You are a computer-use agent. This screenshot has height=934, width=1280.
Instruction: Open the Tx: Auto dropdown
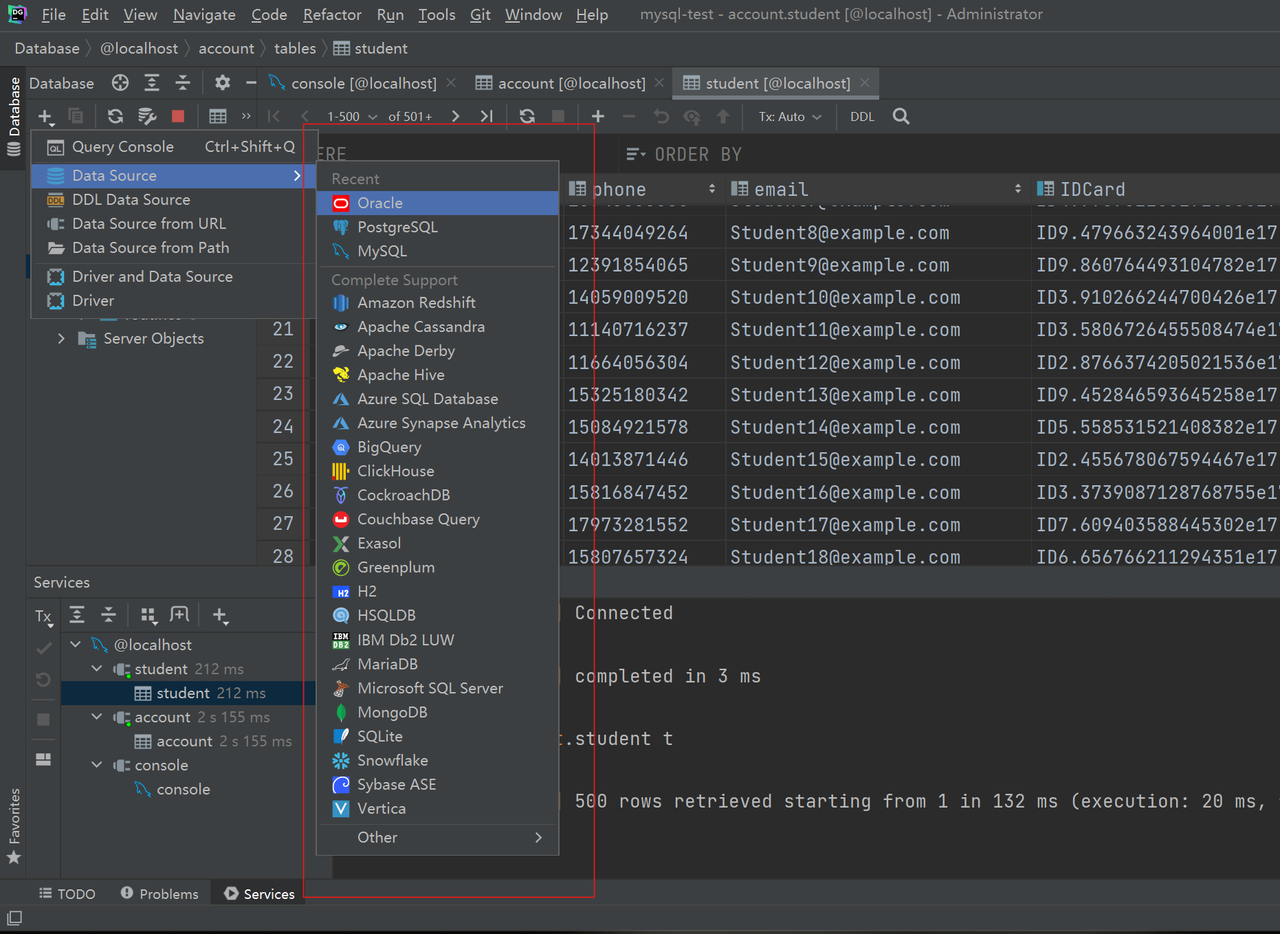tap(790, 116)
